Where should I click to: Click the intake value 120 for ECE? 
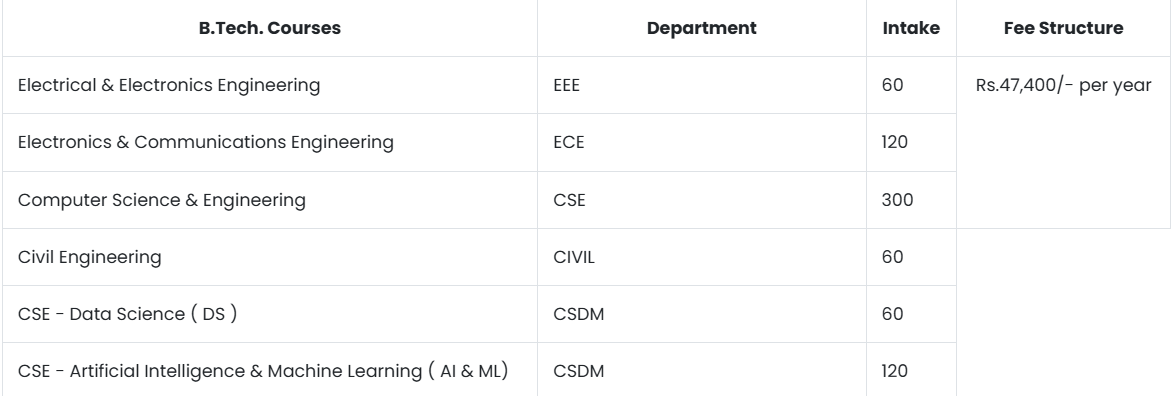[911, 143]
